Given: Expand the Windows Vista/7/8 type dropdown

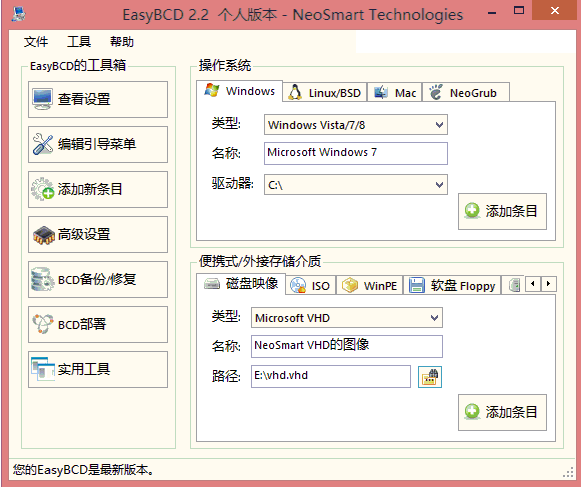Looking at the screenshot, I should (439, 125).
